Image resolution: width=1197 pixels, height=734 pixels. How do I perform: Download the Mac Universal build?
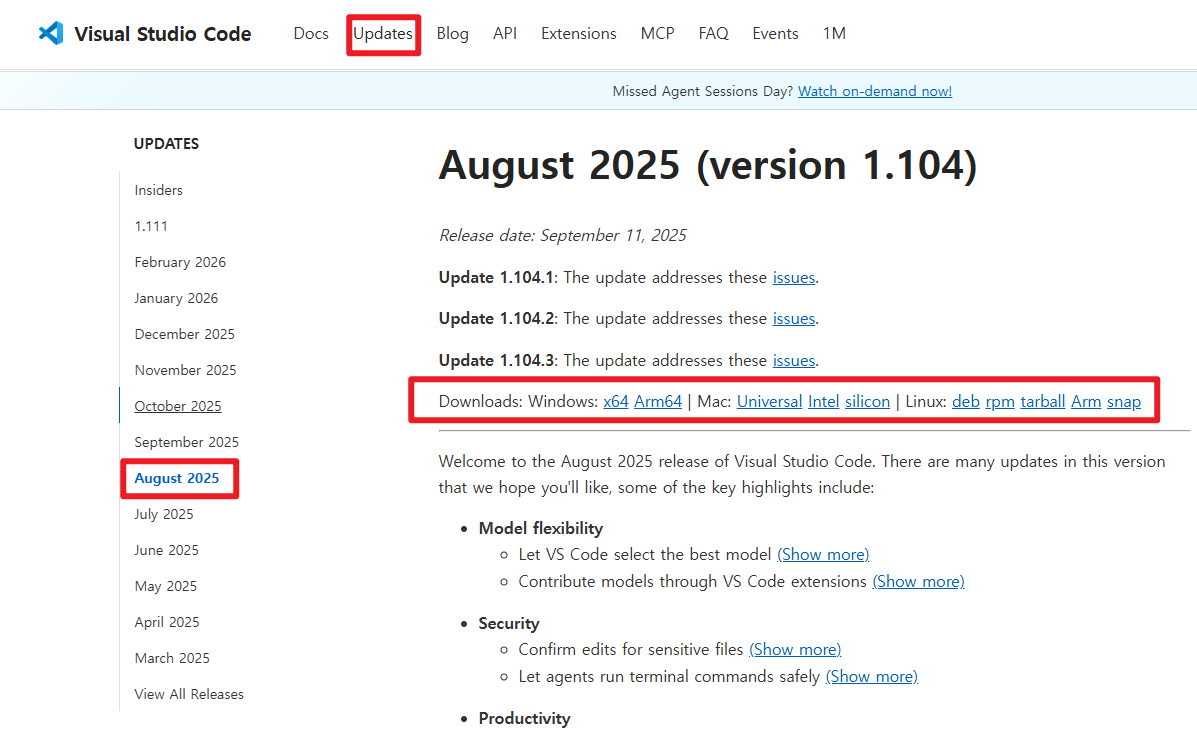click(x=770, y=402)
